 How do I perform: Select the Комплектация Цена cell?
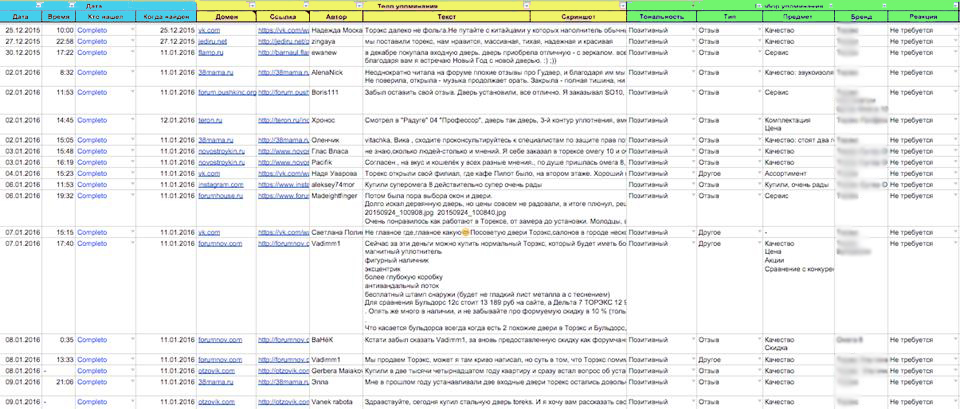[x=798, y=124]
